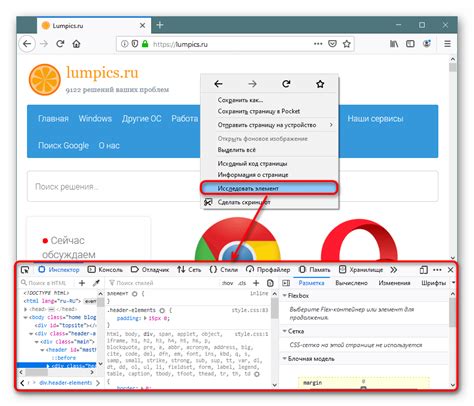Open devtools three-dot options menu
The height and width of the screenshot is (406, 474).
pos(437,270)
